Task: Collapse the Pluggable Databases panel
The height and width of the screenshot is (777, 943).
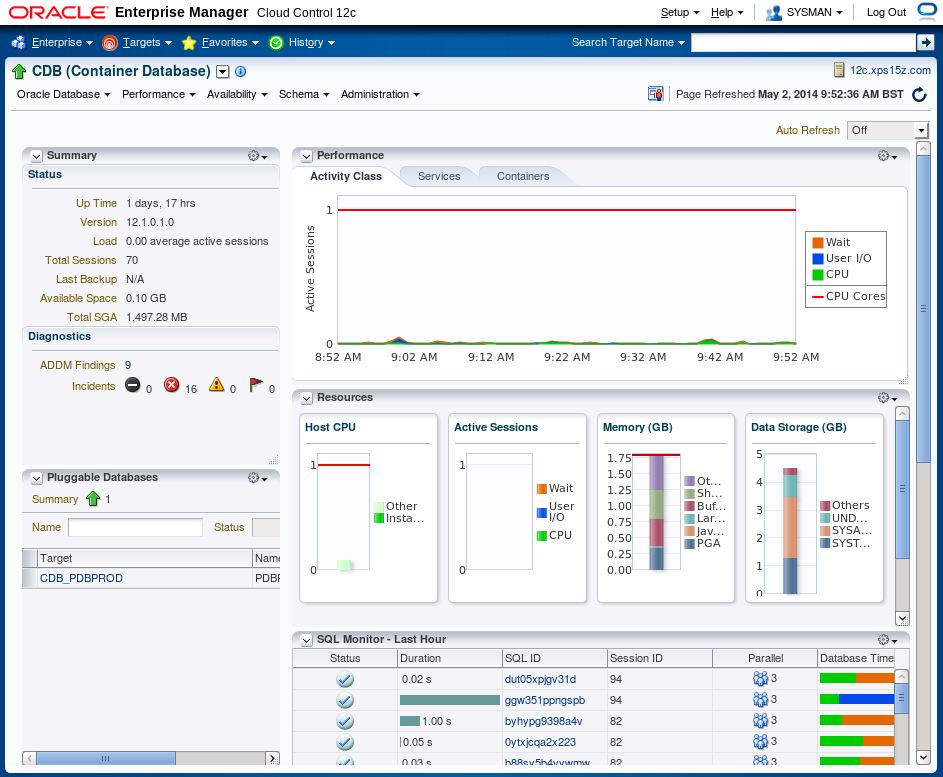Action: click(37, 478)
